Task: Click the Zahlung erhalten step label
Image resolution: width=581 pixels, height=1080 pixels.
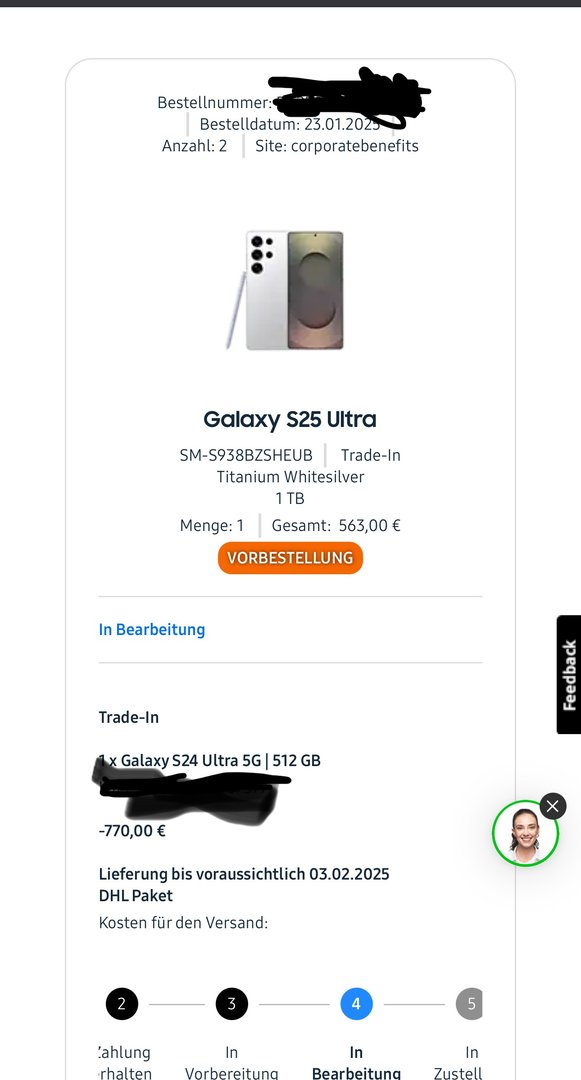Action: coord(125,1062)
